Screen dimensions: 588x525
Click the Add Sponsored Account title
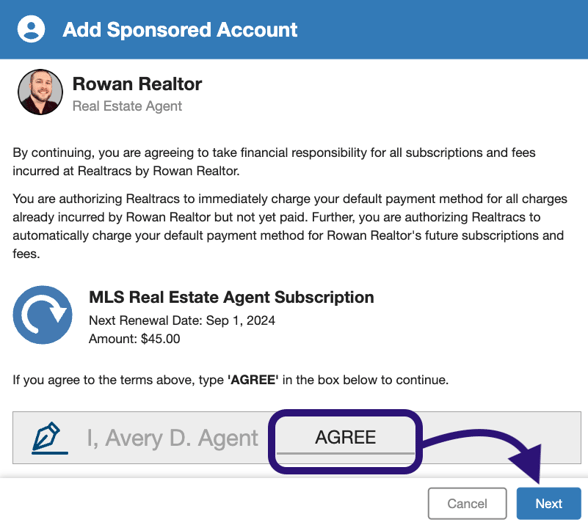pos(180,30)
